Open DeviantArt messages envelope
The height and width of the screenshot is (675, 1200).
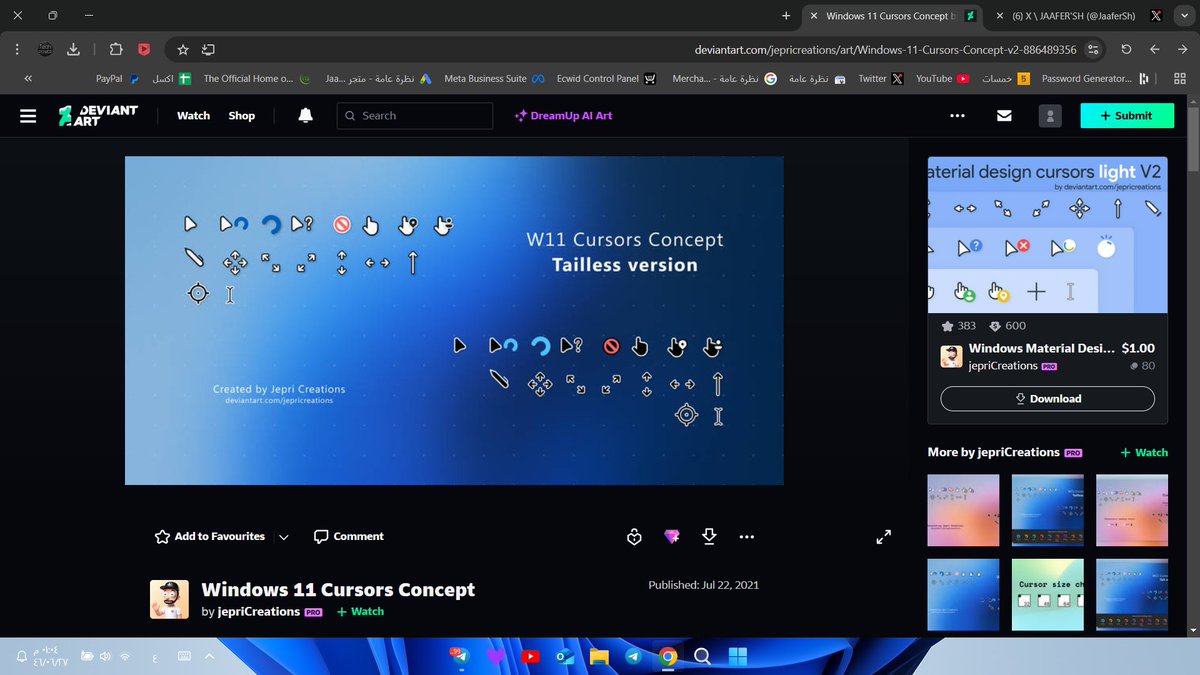click(x=1004, y=116)
